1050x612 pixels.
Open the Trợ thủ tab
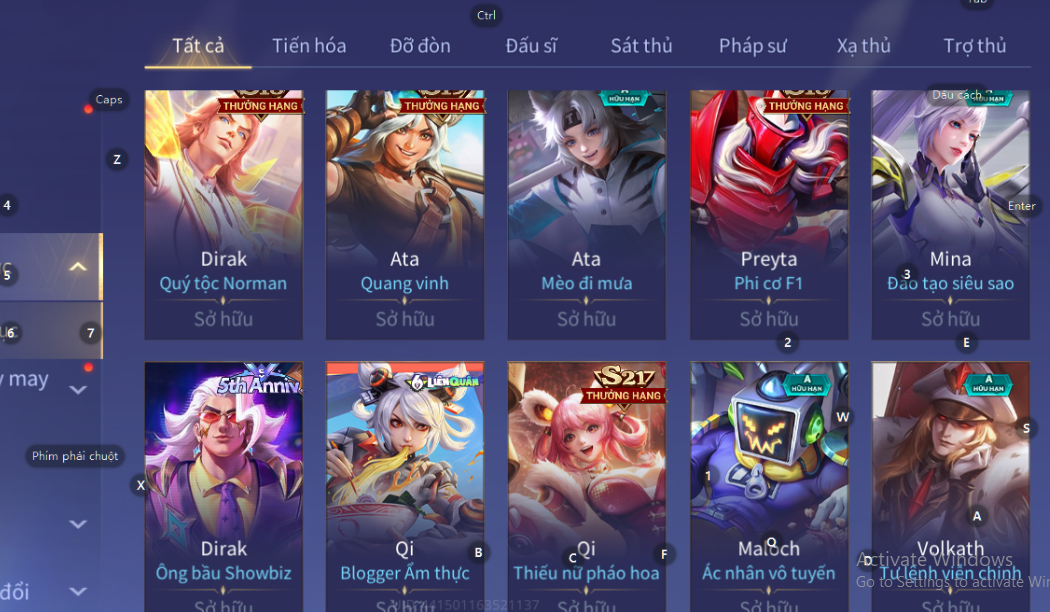[974, 46]
